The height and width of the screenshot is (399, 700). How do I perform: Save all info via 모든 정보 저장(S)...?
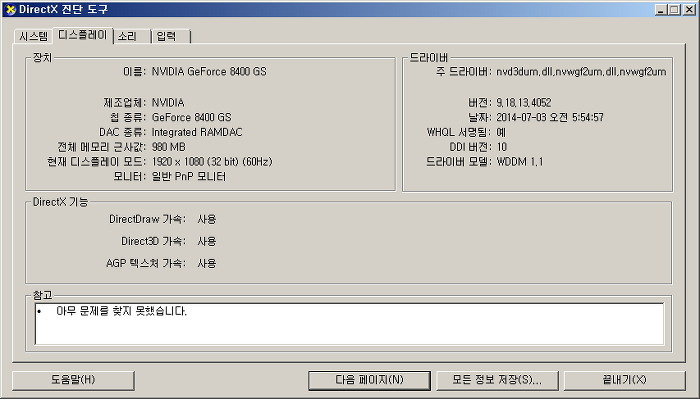click(x=497, y=380)
